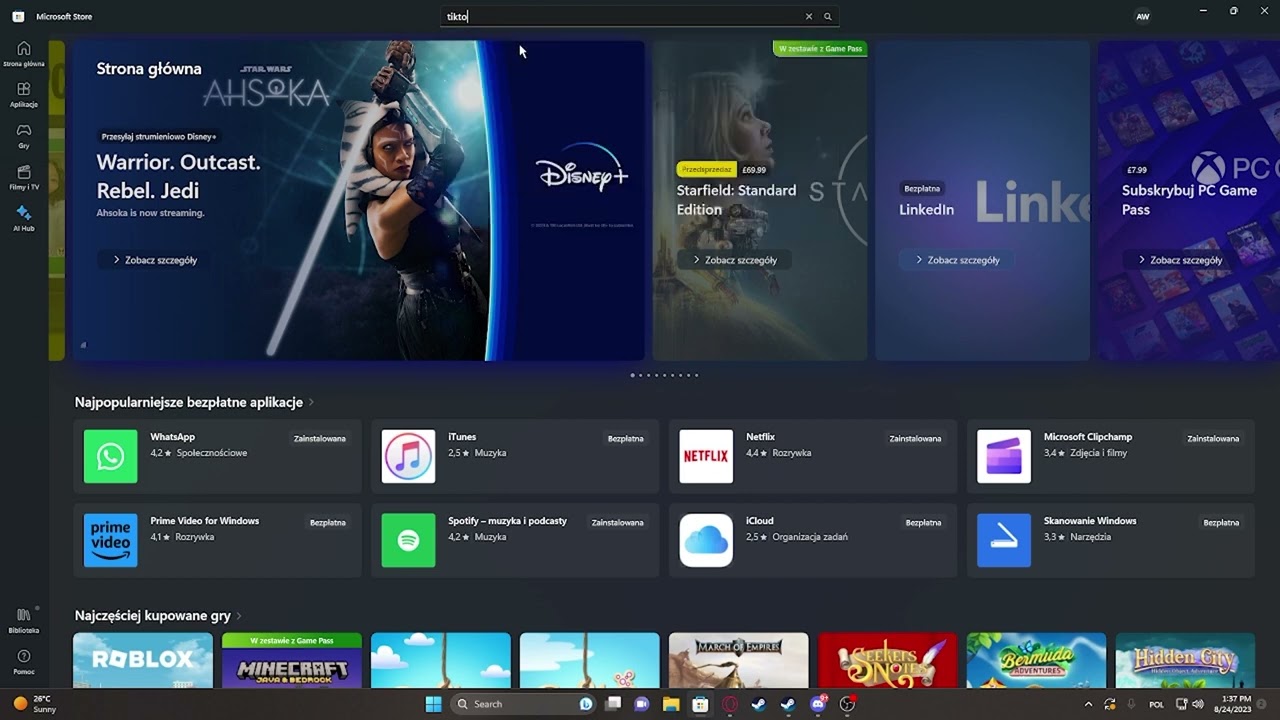Click Zainstalowana label for WhatsApp
Screen dimensions: 1280x720
tap(320, 438)
